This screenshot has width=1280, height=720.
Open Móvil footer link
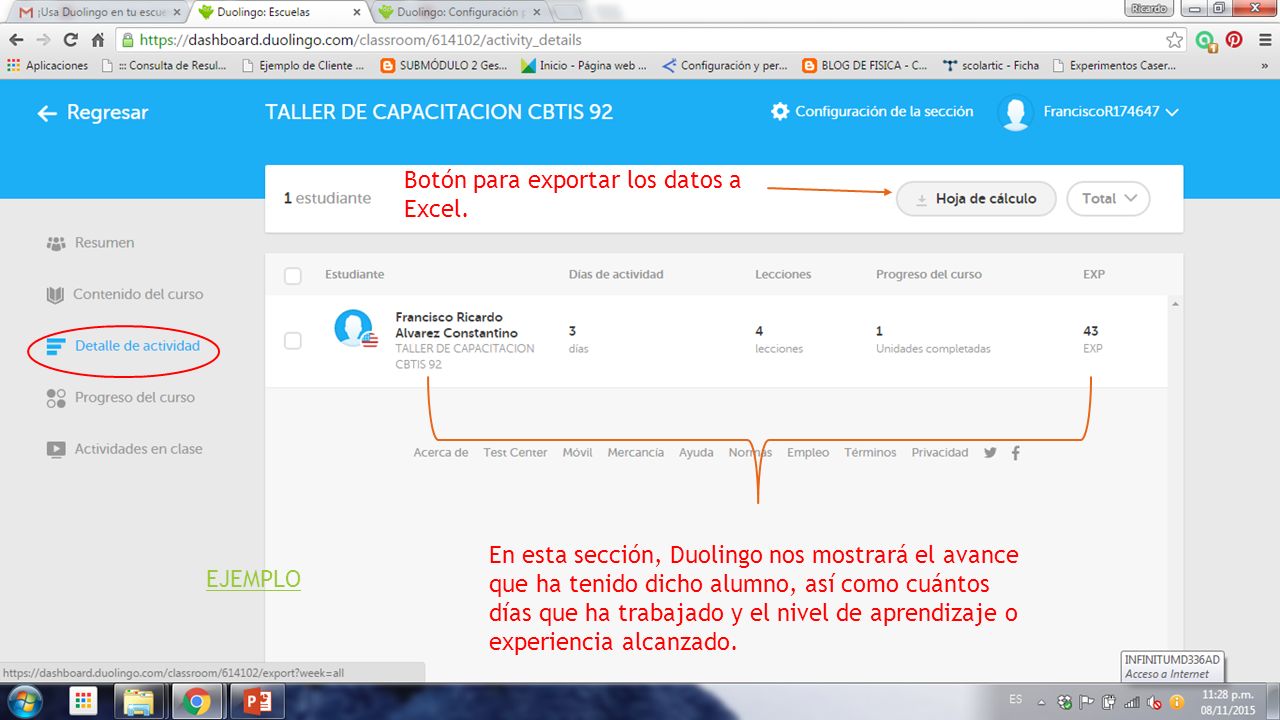(577, 453)
